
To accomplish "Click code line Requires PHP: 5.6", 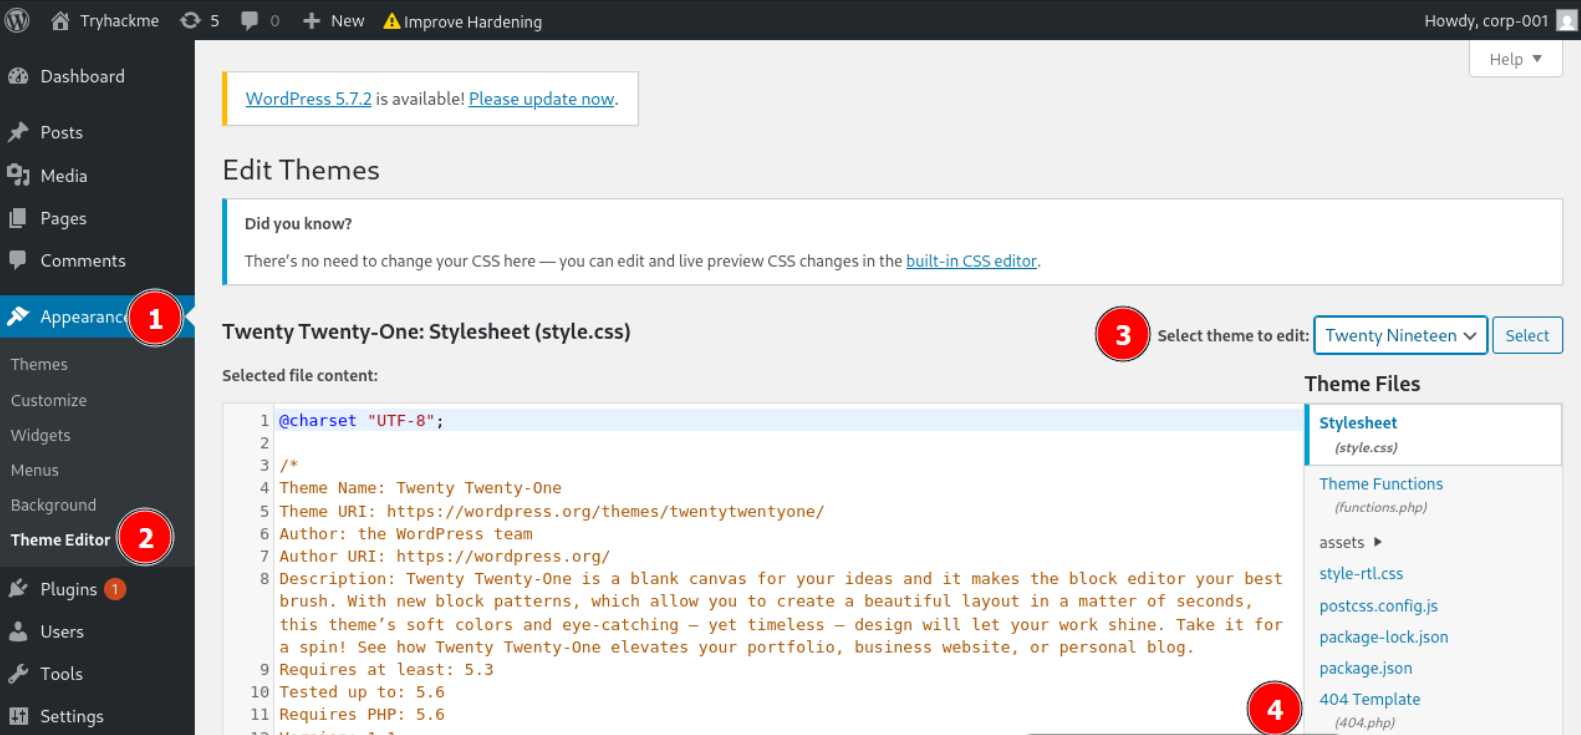I will (362, 714).
